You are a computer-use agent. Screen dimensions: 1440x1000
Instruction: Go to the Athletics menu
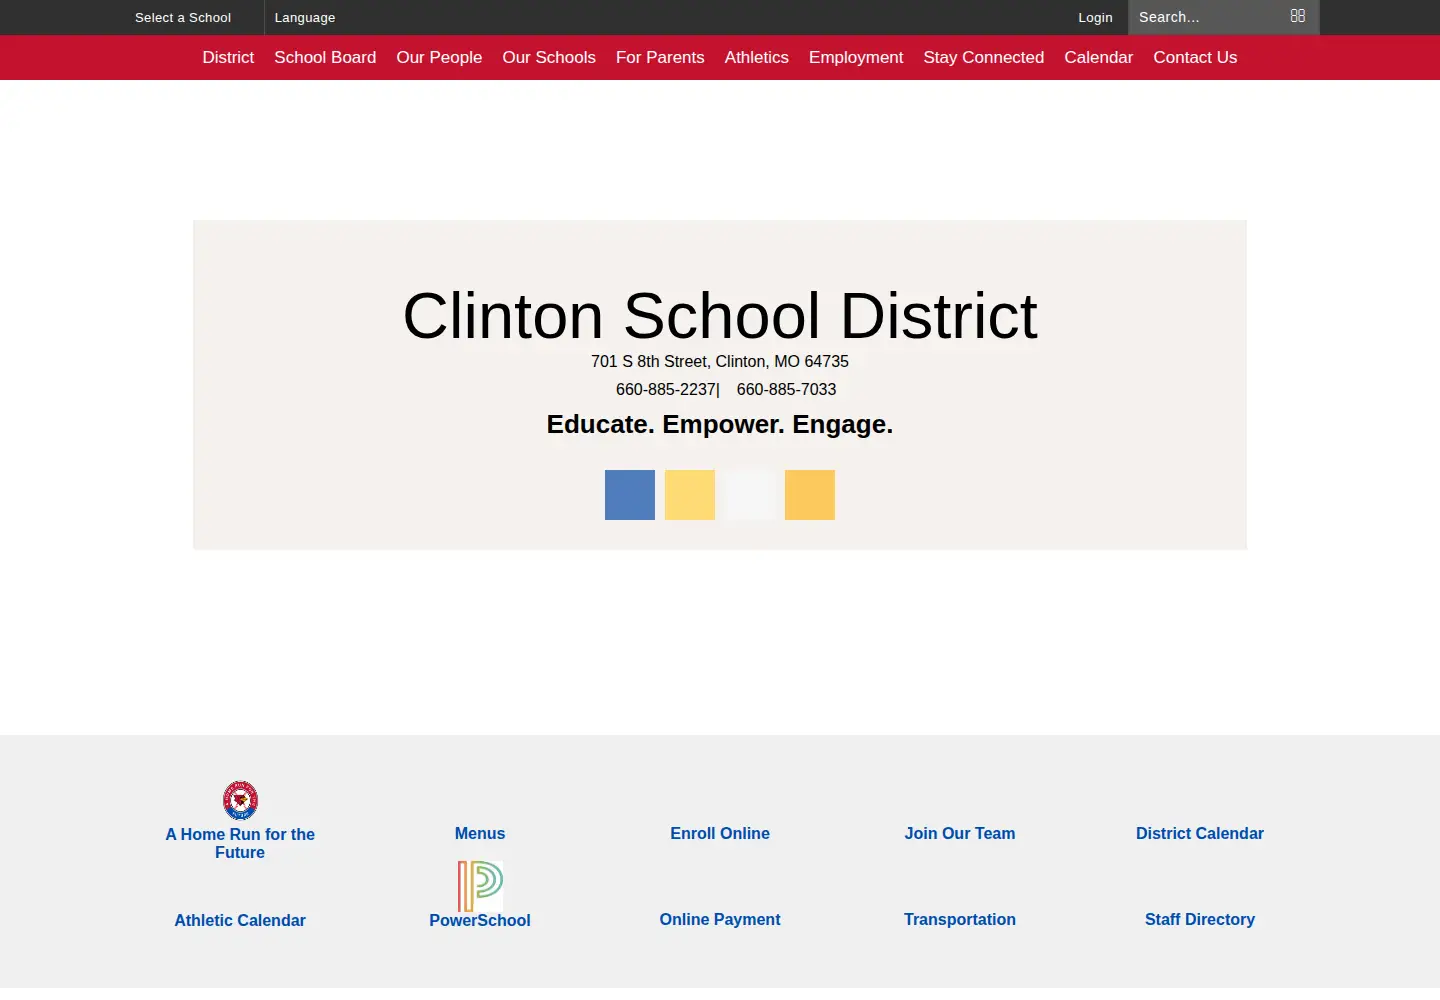[x=757, y=57]
